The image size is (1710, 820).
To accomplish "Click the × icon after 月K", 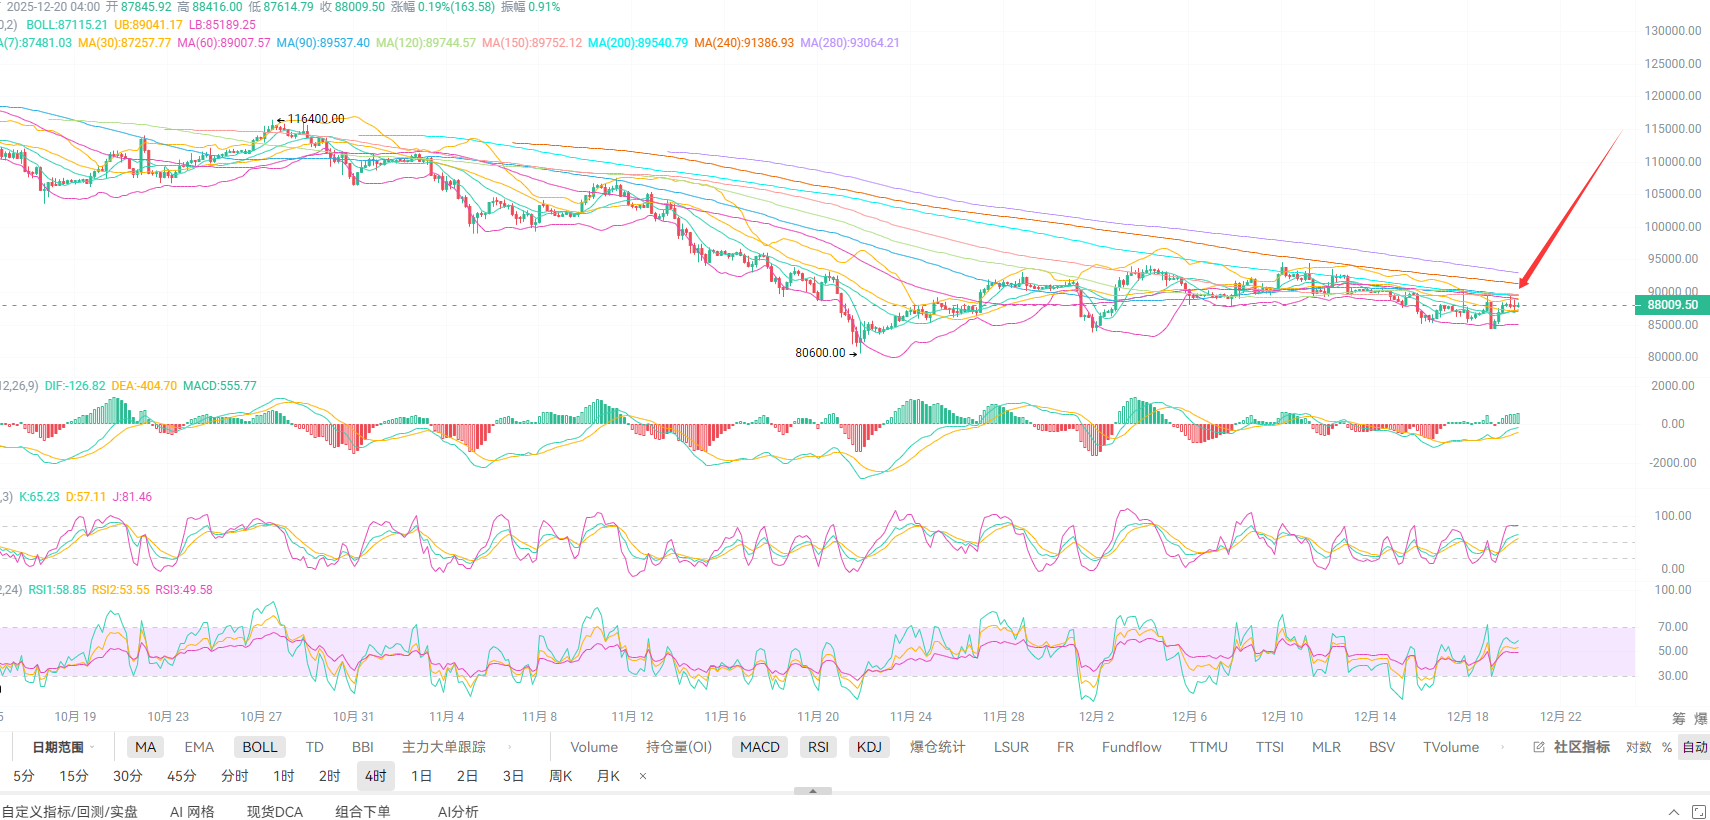I will (x=643, y=776).
